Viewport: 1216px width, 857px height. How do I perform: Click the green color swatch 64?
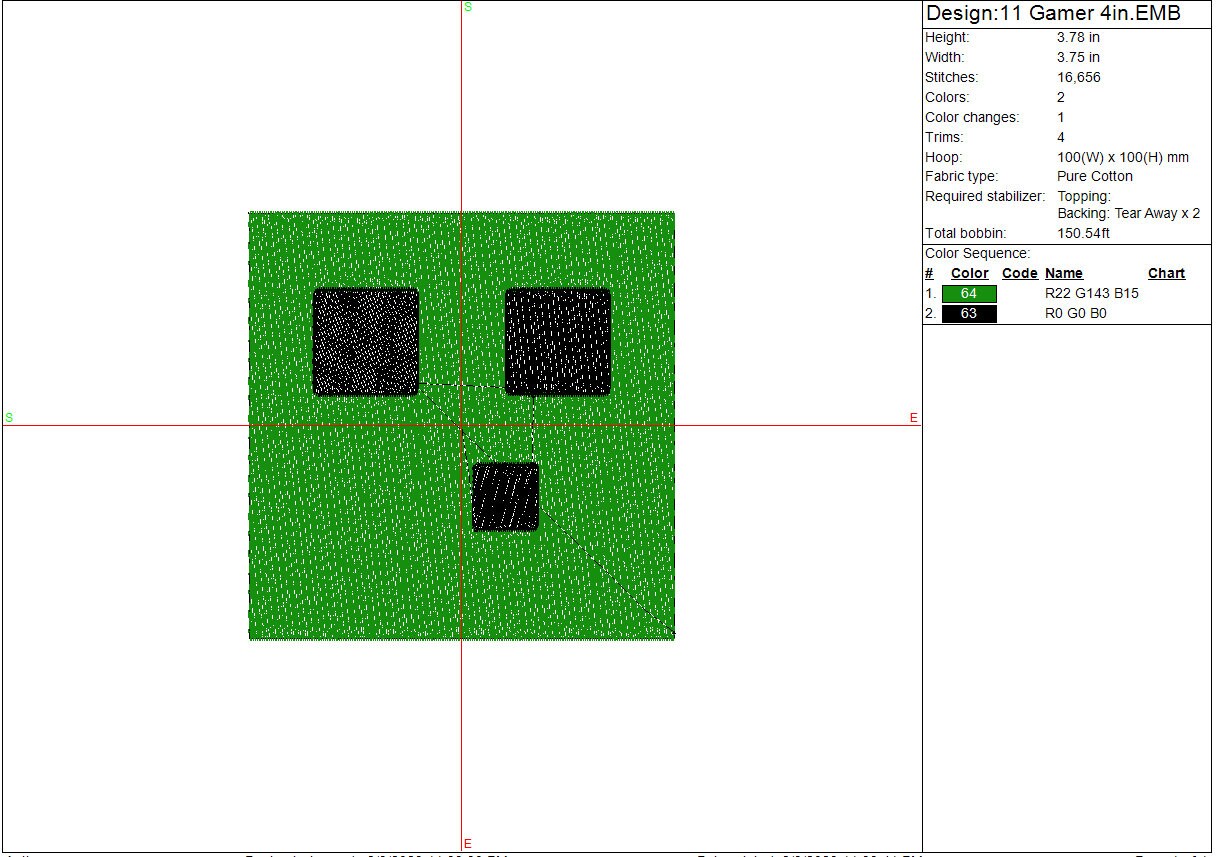coord(969,294)
